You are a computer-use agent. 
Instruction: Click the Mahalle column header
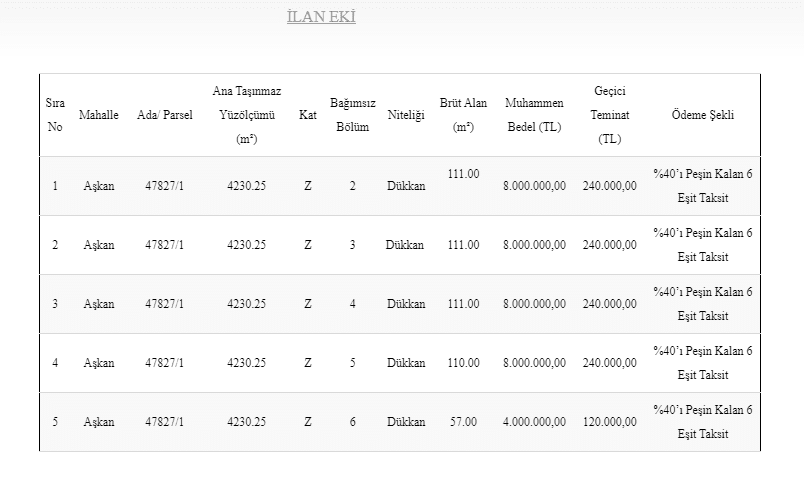pos(99,115)
